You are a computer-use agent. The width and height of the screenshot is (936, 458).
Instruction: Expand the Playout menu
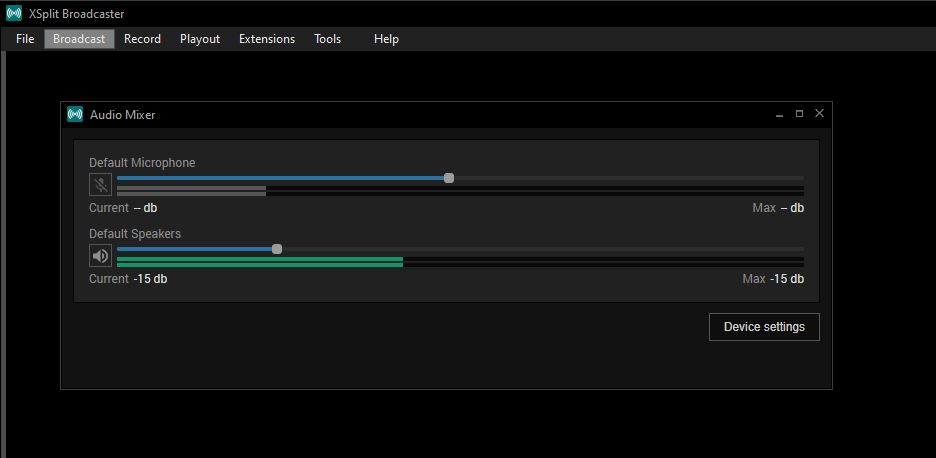[200, 39]
